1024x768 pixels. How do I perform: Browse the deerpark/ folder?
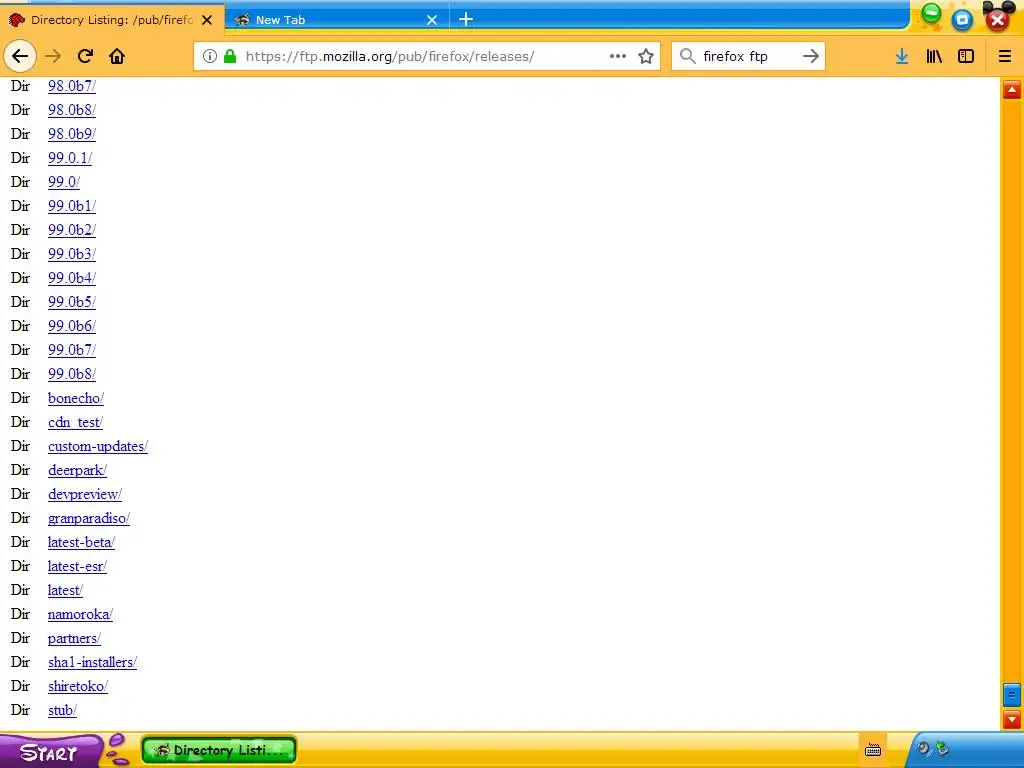point(77,470)
